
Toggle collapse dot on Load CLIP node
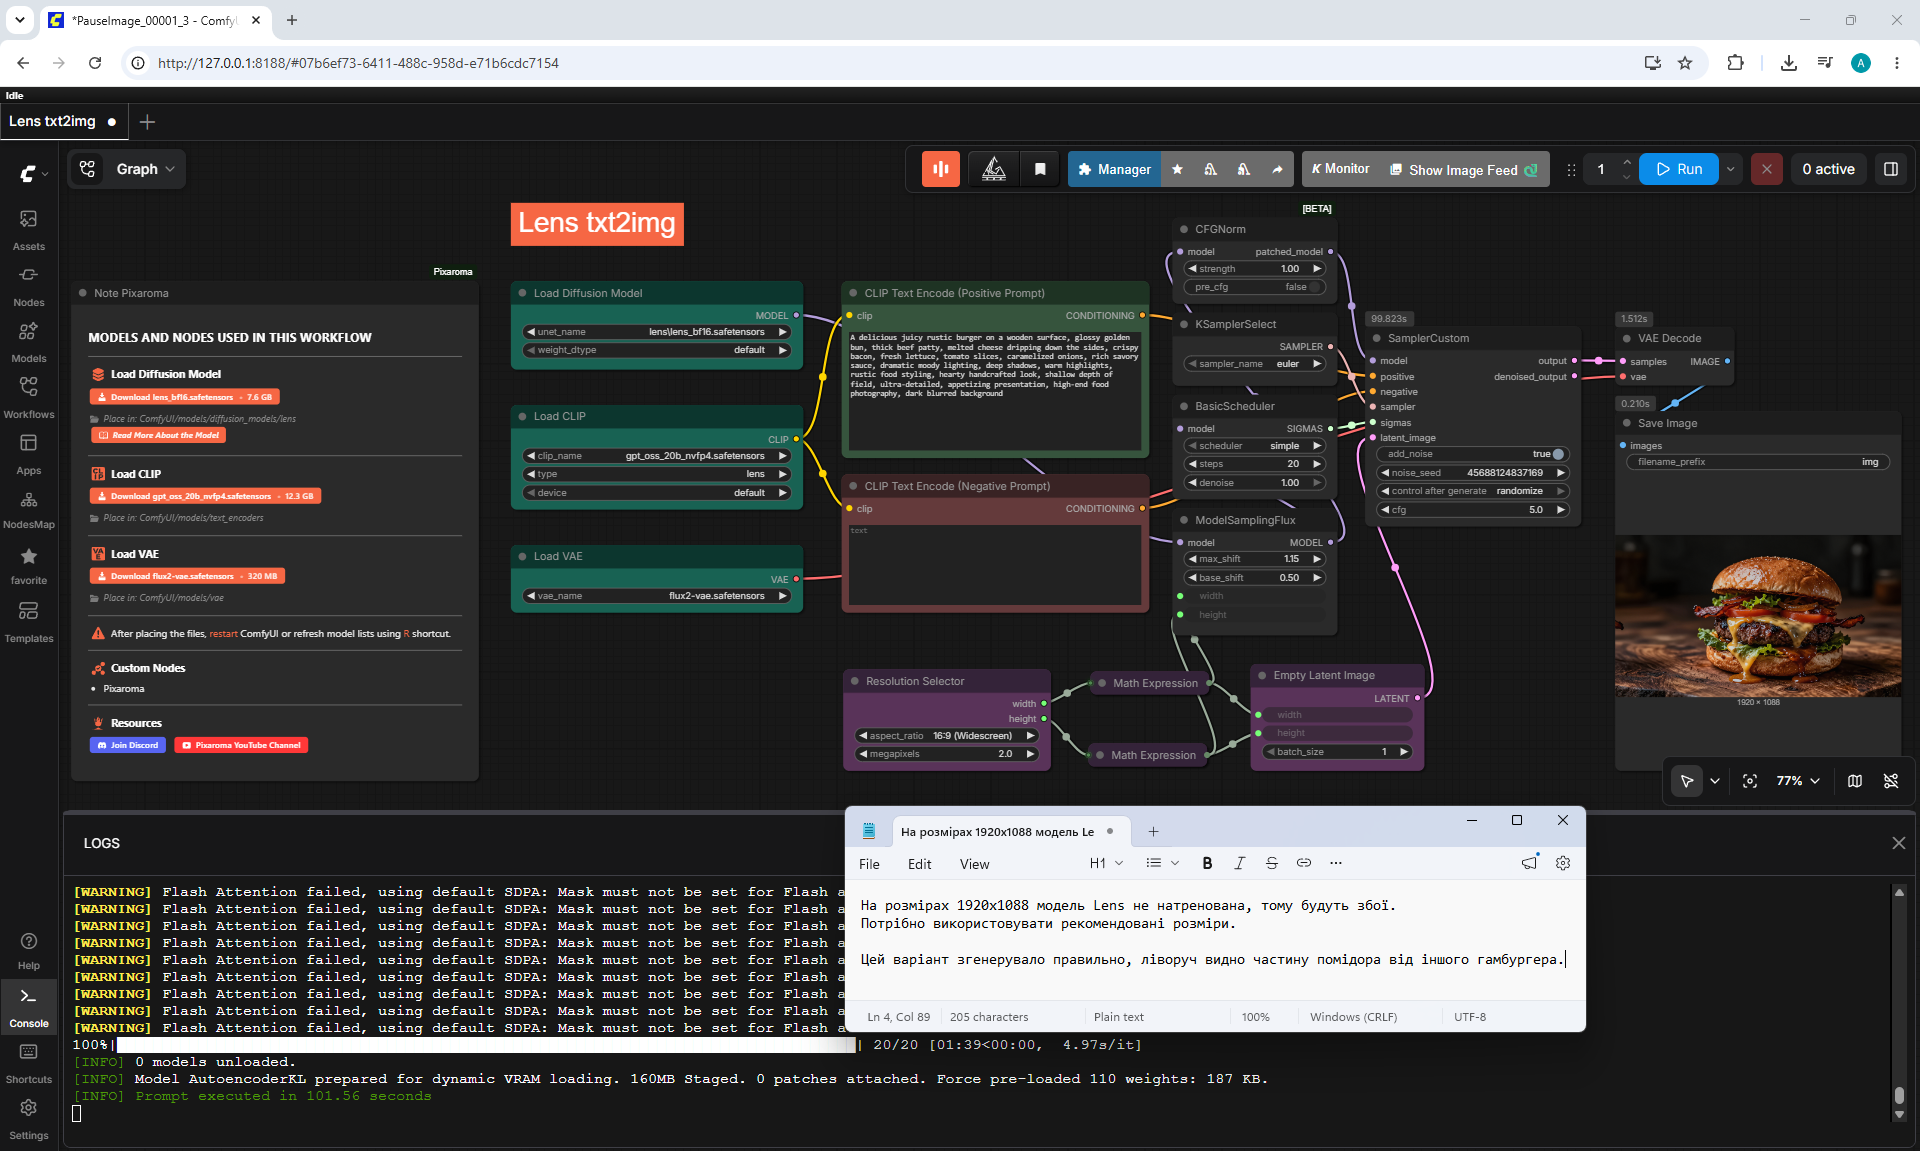tap(522, 416)
